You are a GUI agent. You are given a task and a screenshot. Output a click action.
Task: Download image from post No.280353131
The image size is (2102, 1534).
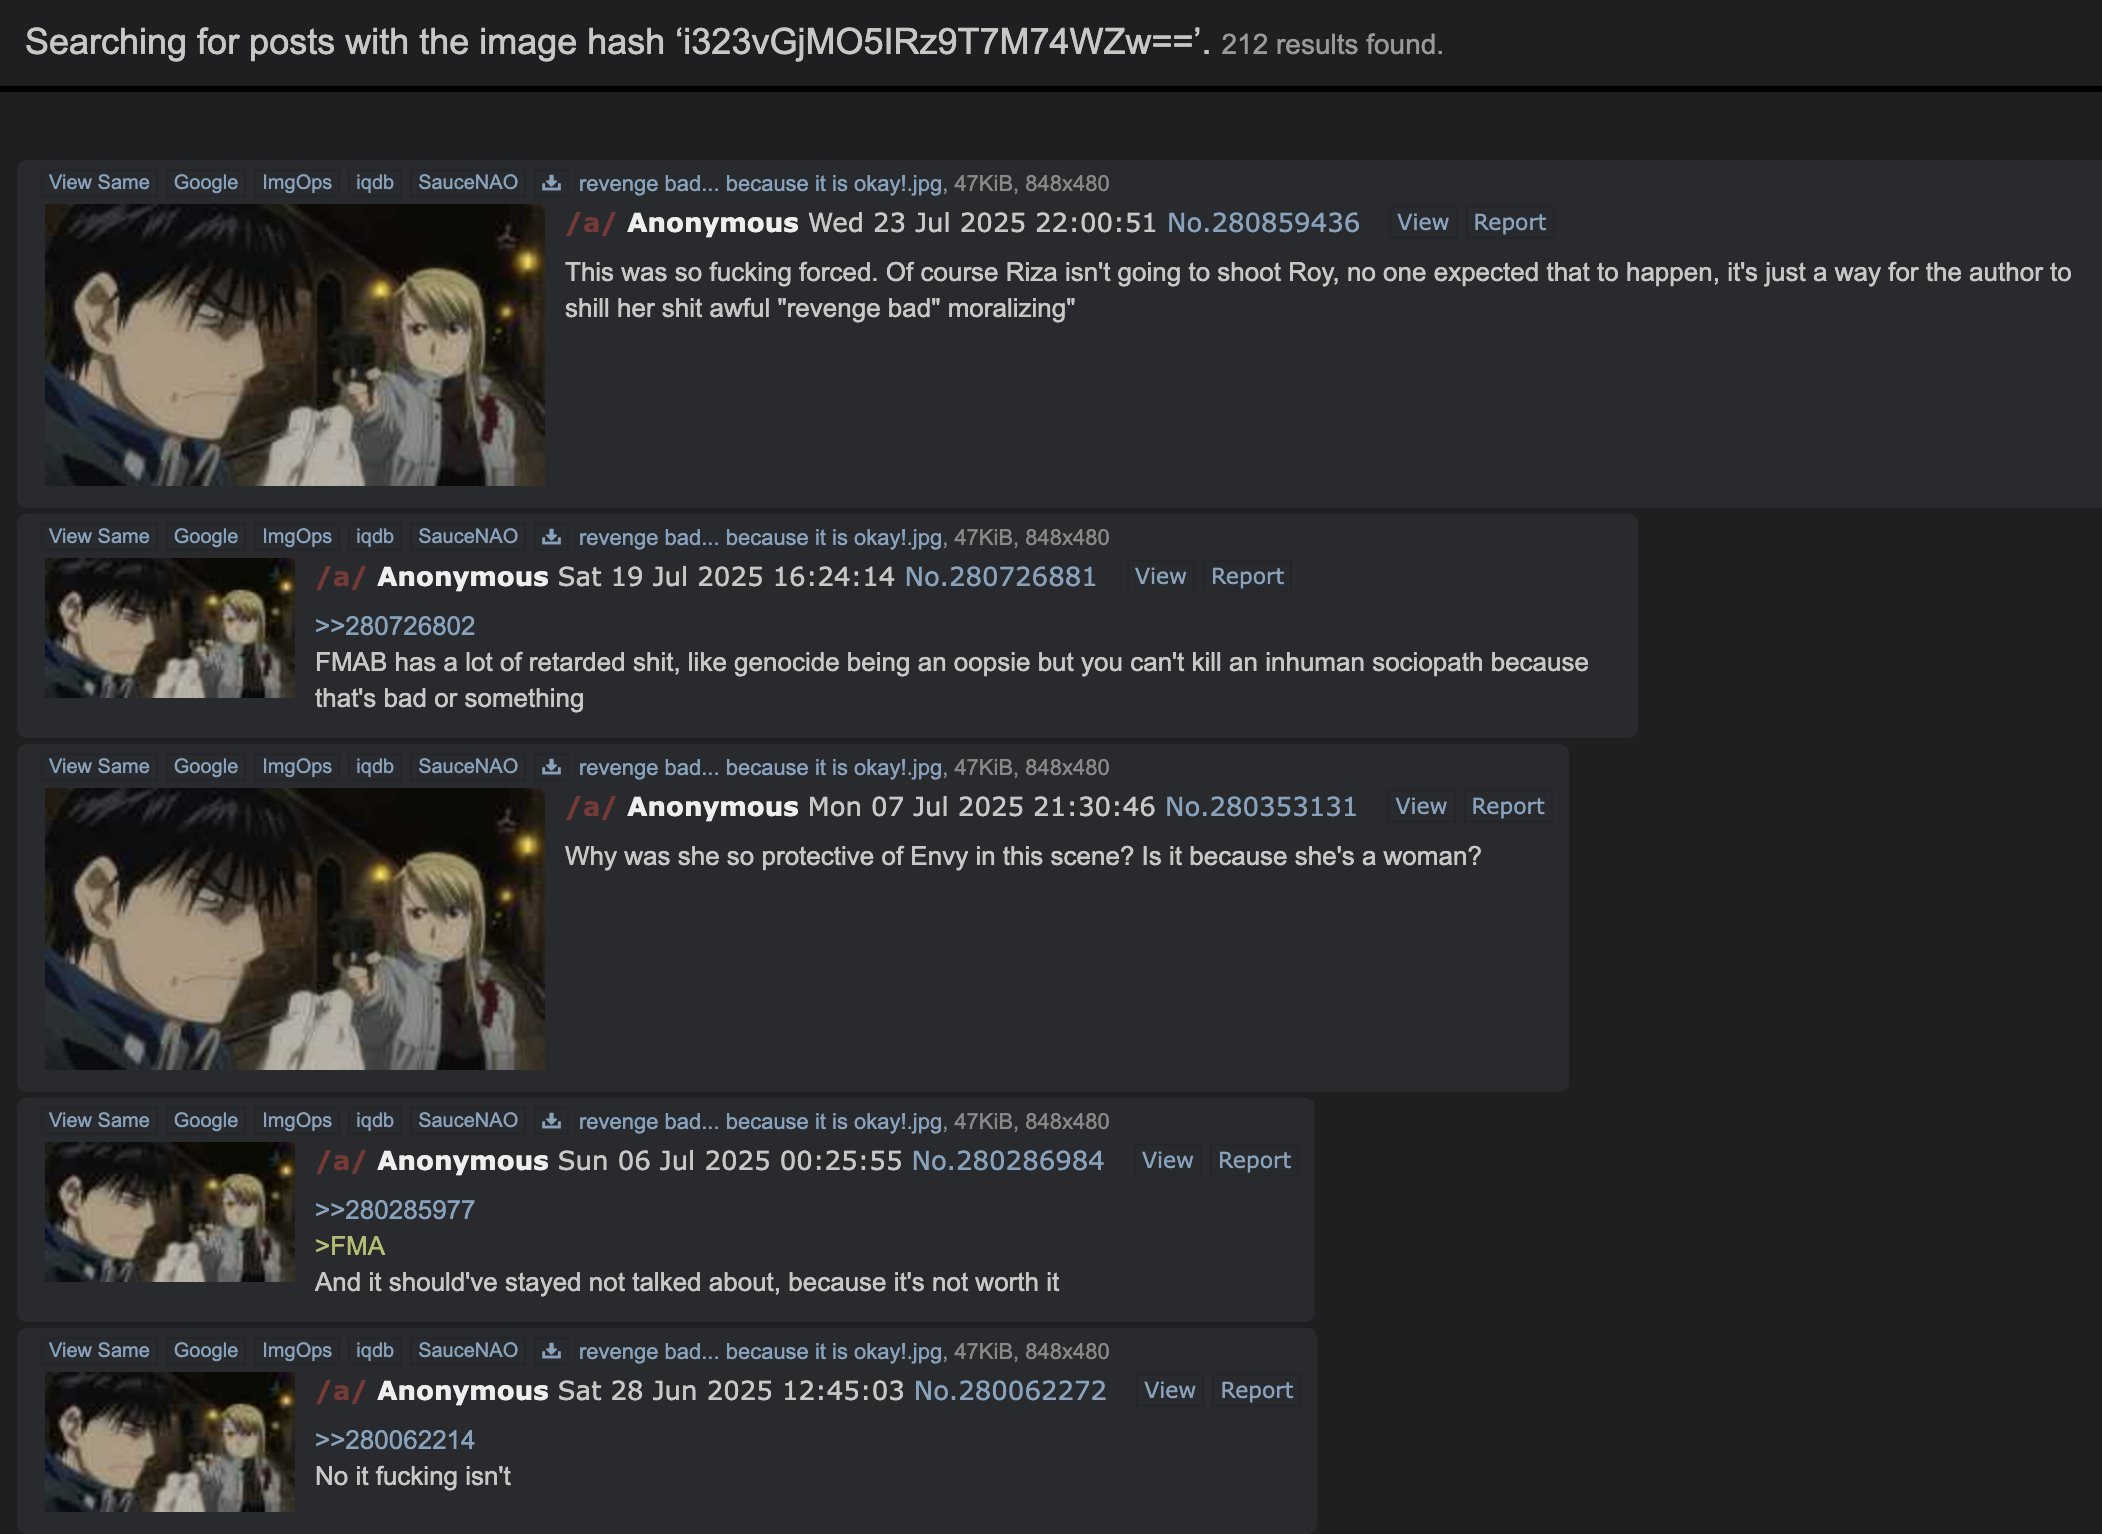point(551,767)
